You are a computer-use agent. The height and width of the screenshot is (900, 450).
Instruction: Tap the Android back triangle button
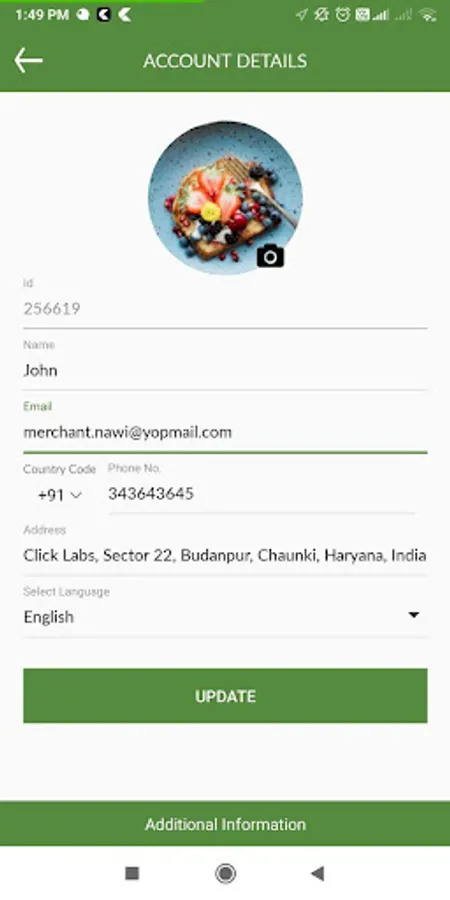(x=317, y=874)
